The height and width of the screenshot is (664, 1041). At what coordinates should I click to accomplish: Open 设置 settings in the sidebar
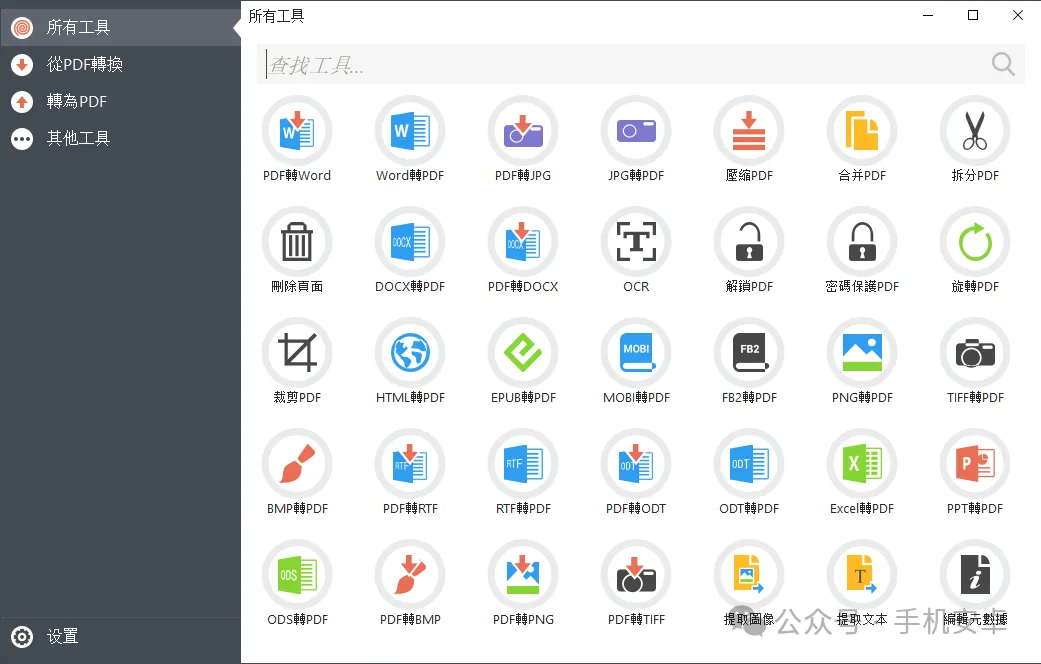tap(120, 637)
